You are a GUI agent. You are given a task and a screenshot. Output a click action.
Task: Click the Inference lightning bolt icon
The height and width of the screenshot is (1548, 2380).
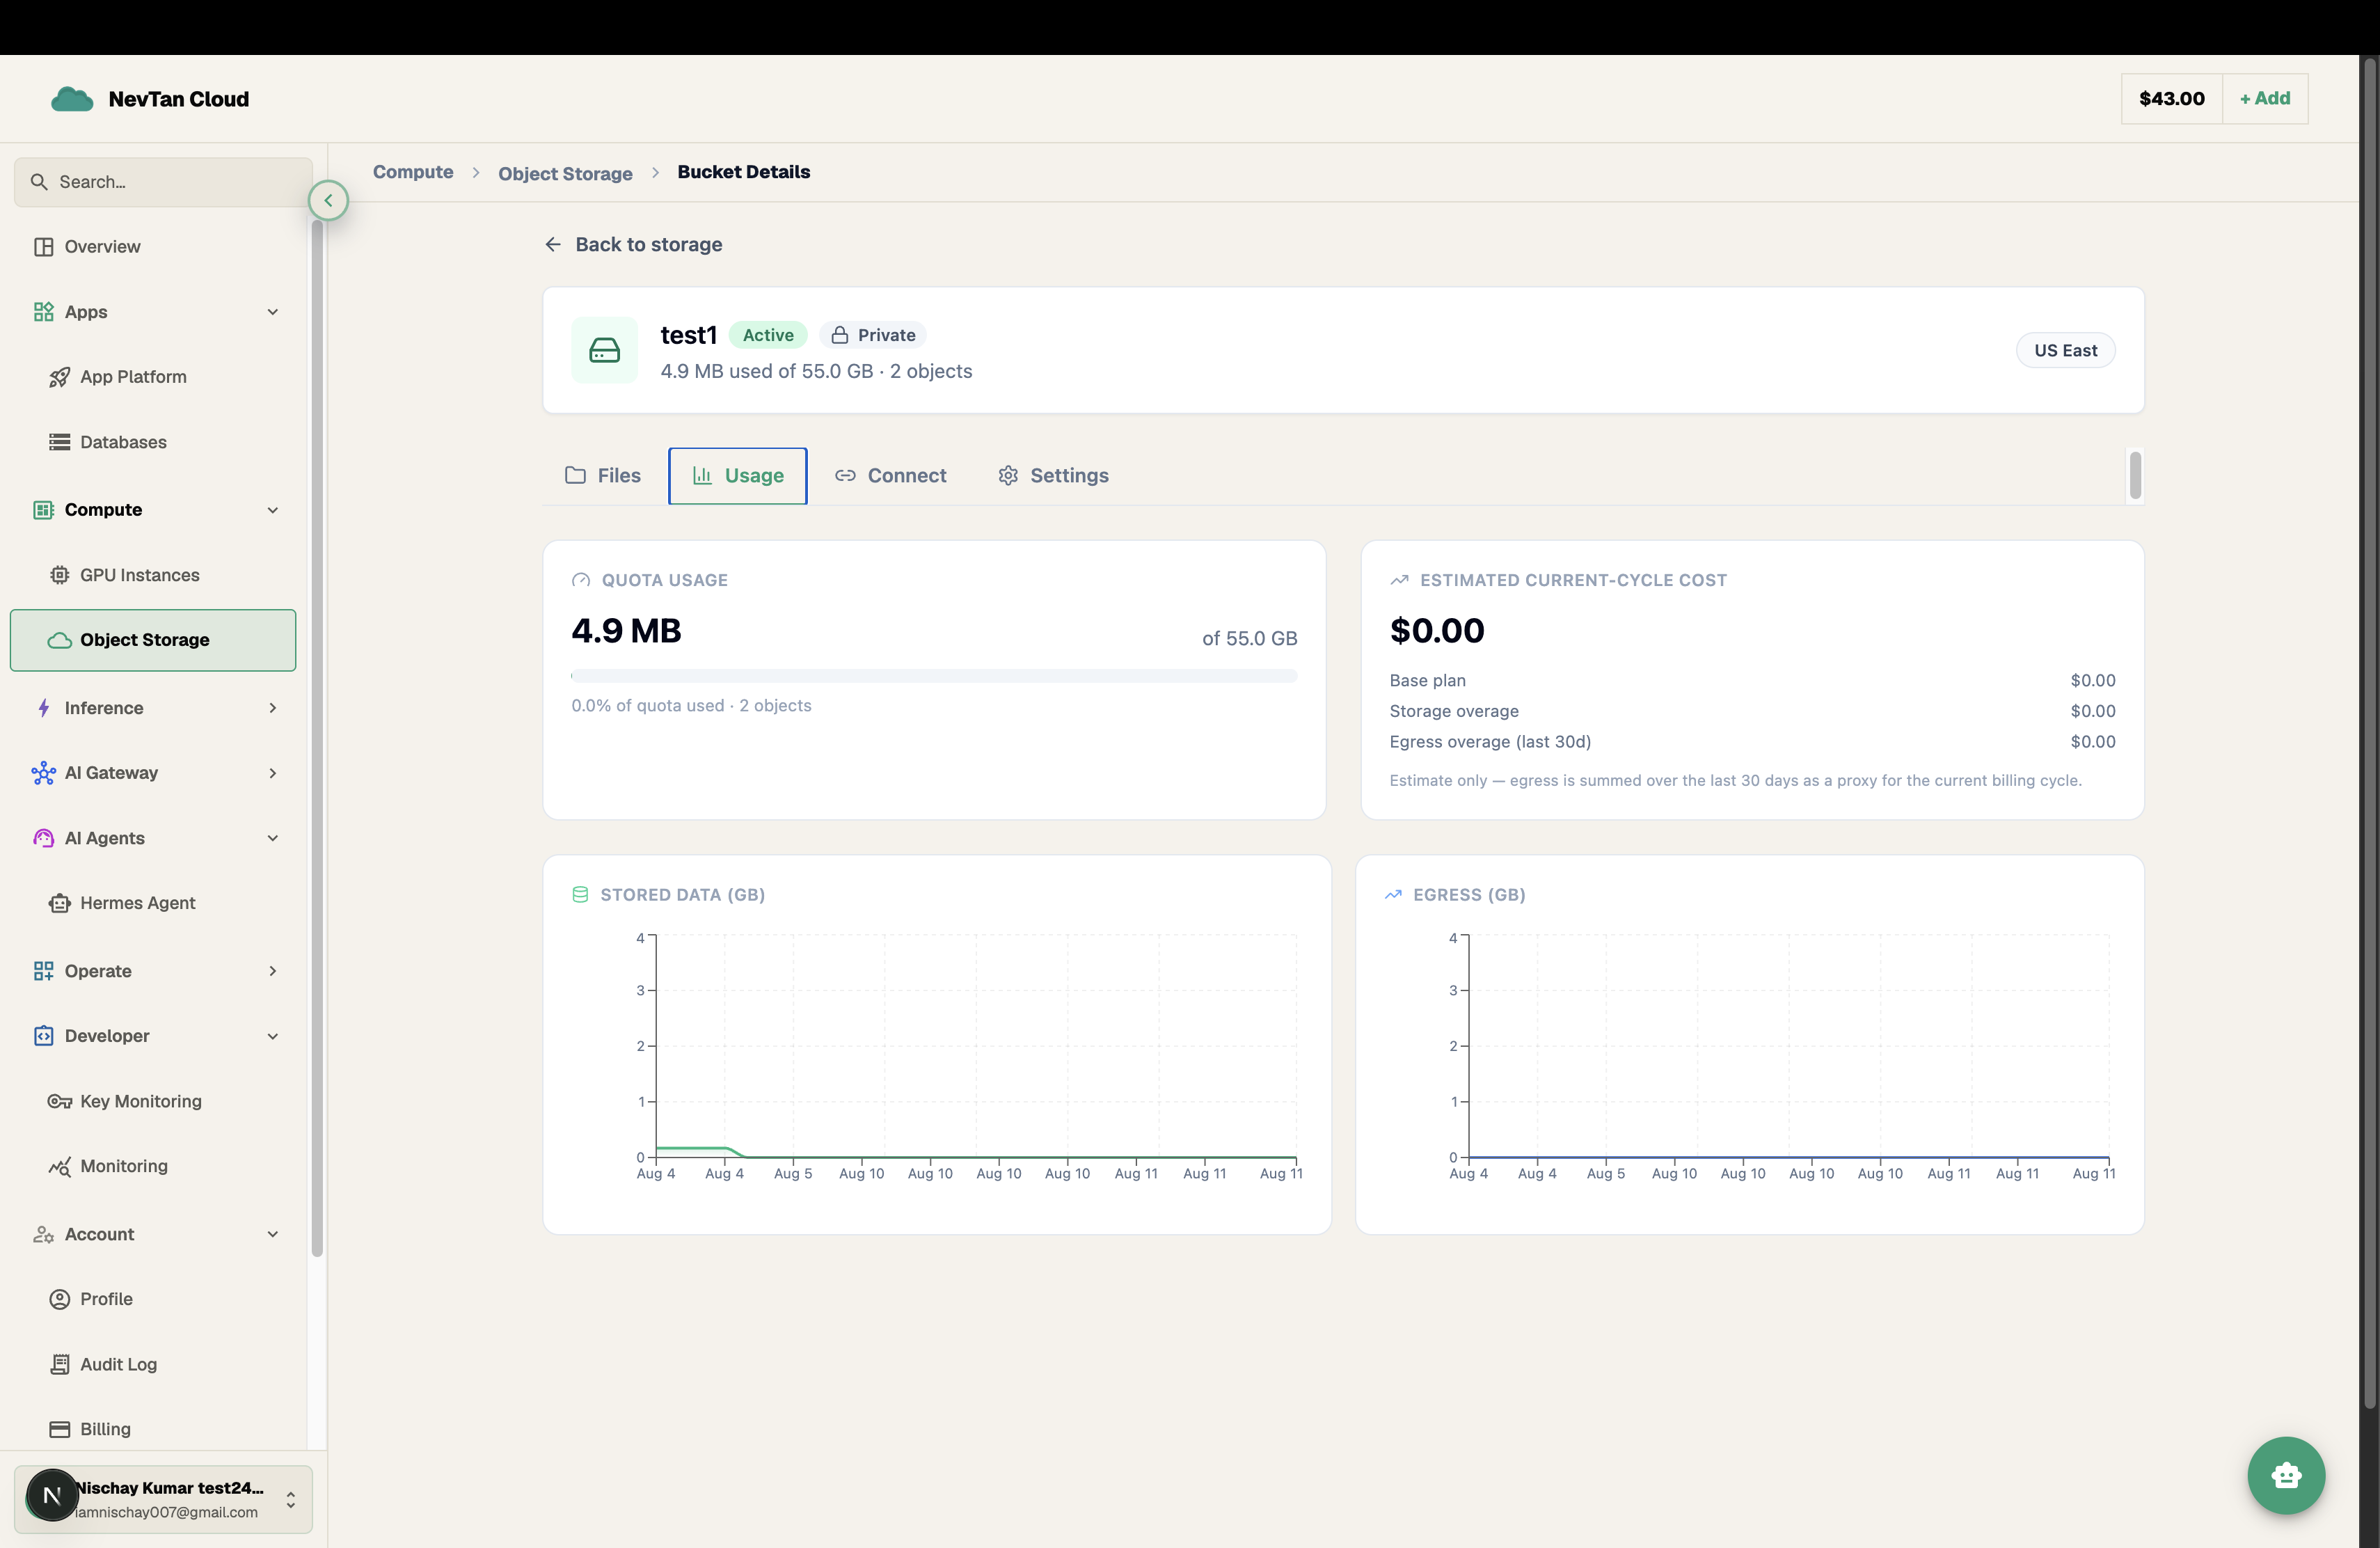click(43, 708)
